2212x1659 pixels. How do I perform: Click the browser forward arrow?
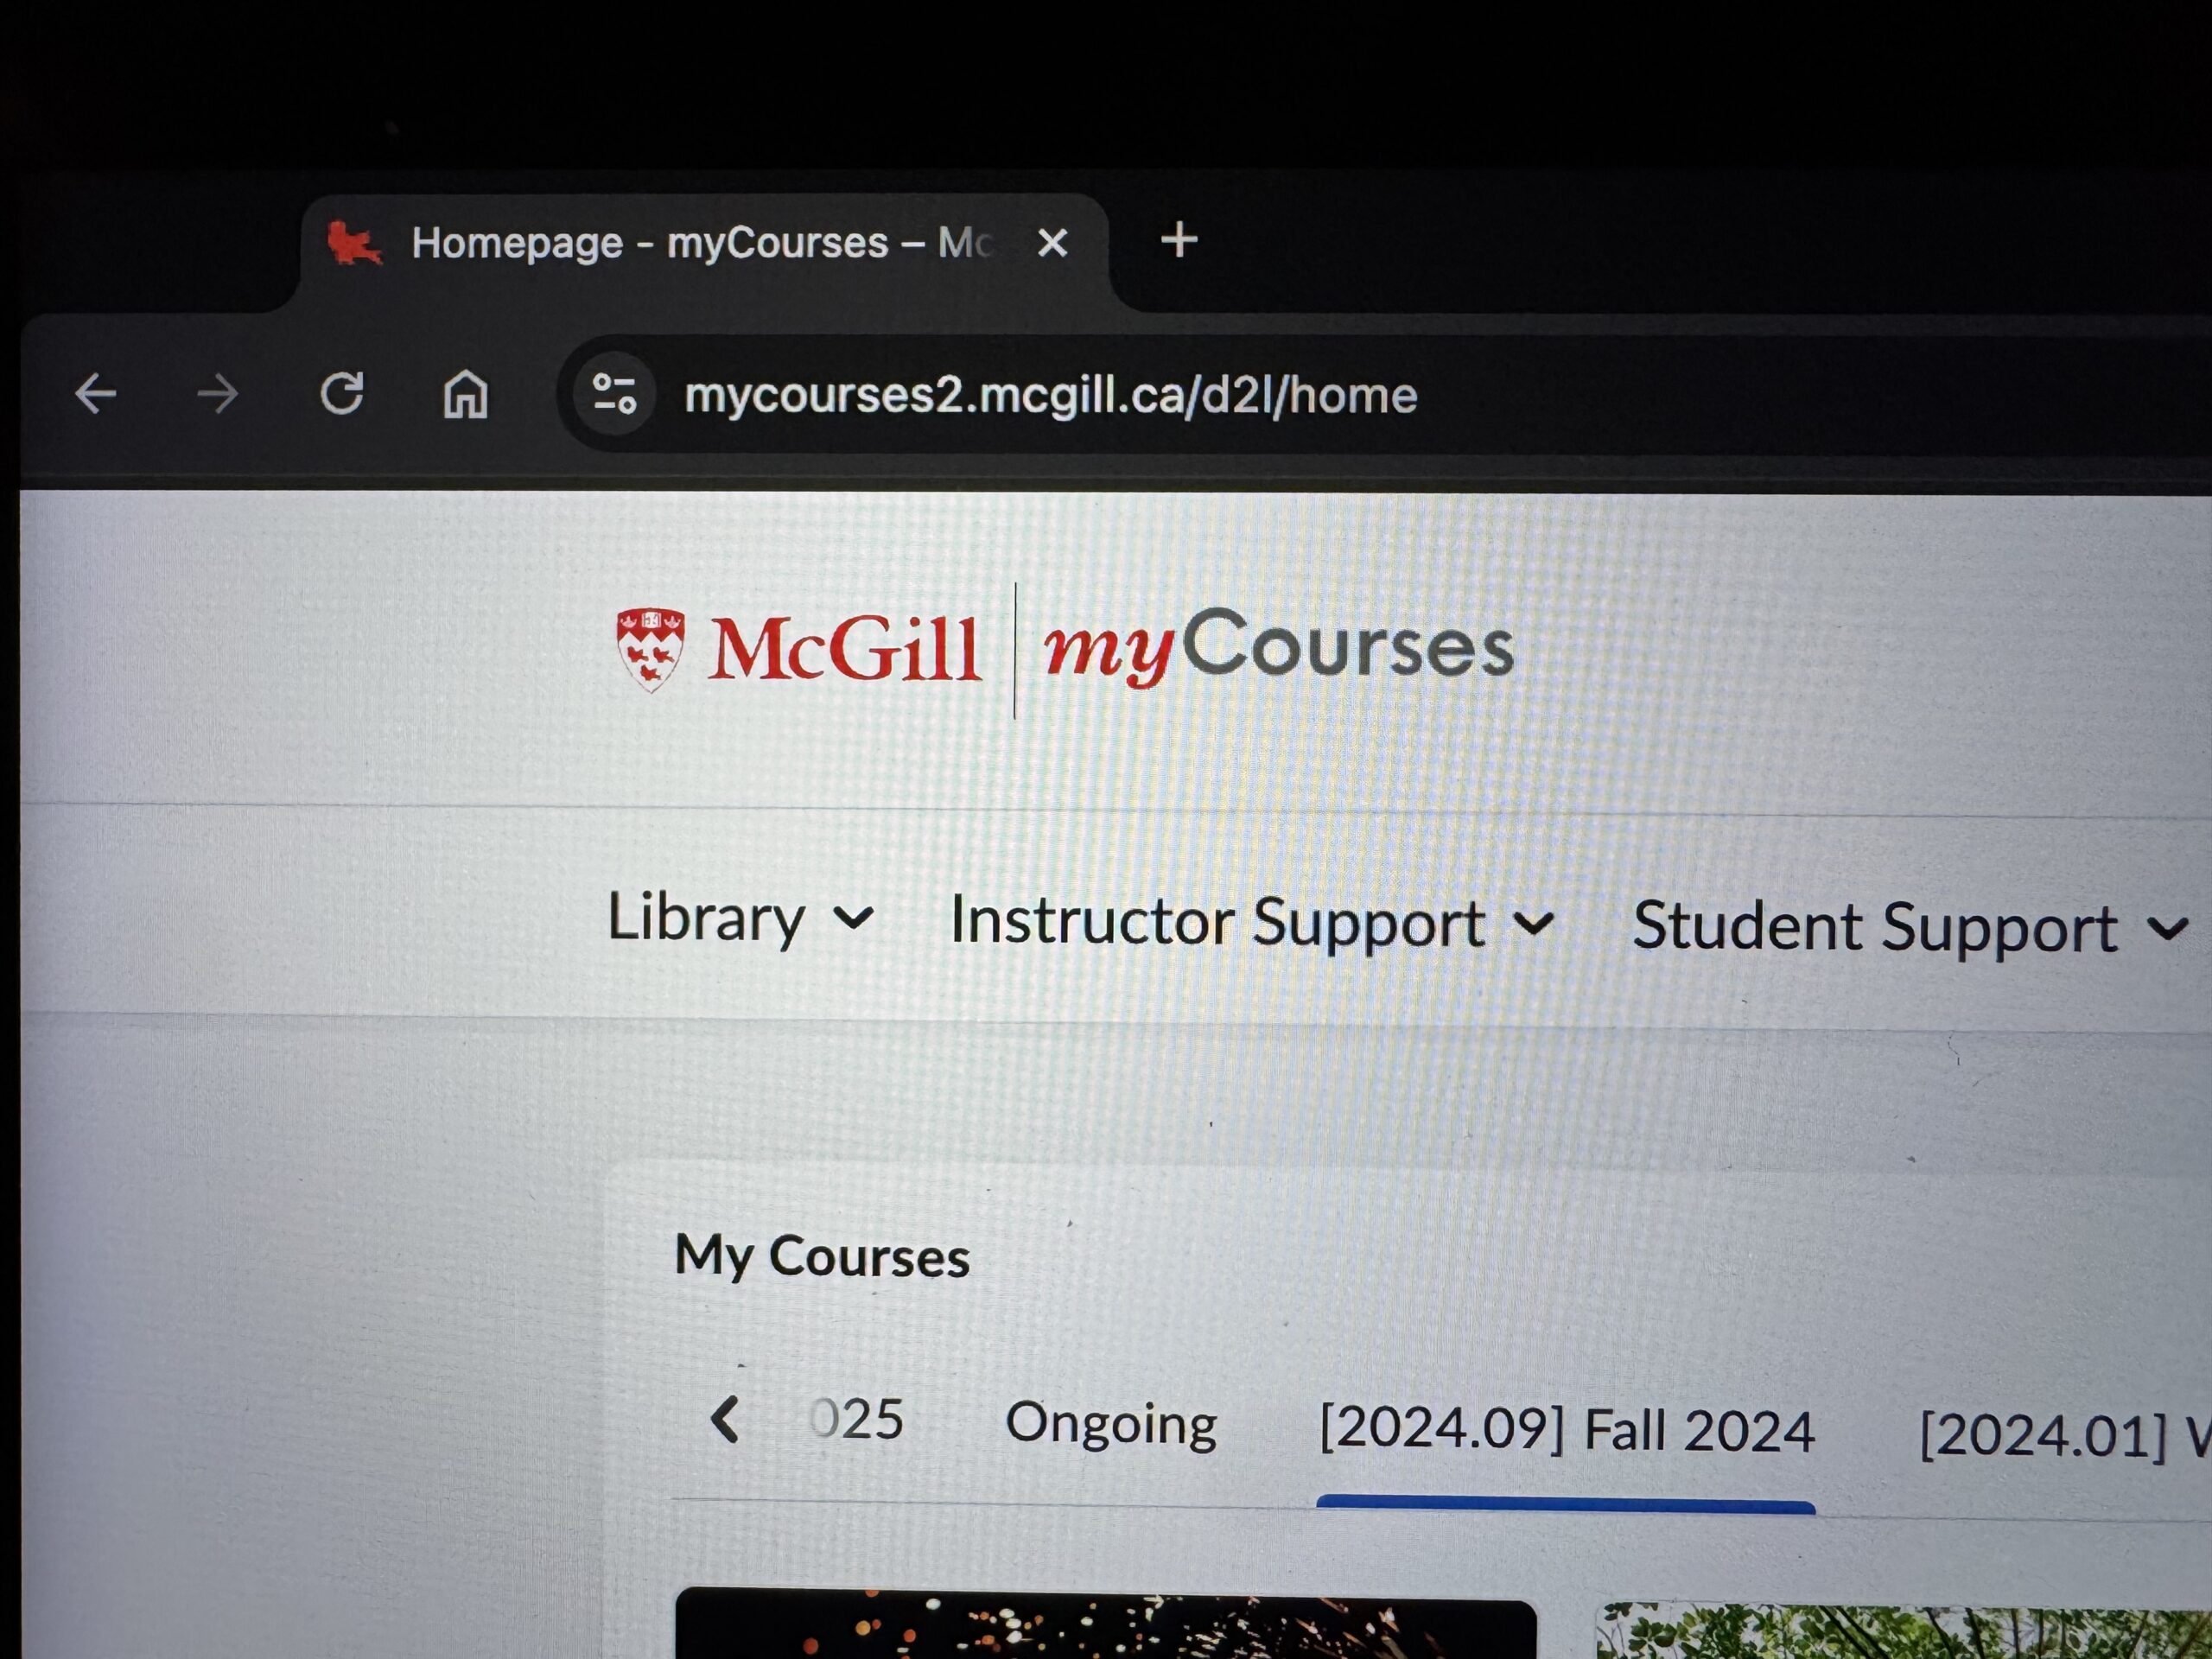tap(217, 393)
